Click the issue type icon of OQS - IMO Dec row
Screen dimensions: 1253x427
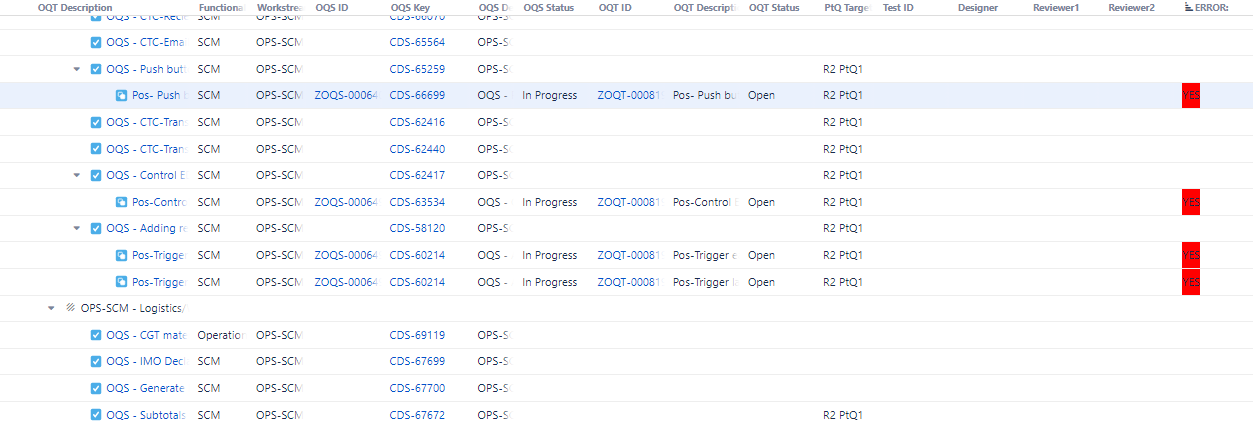coord(96,361)
